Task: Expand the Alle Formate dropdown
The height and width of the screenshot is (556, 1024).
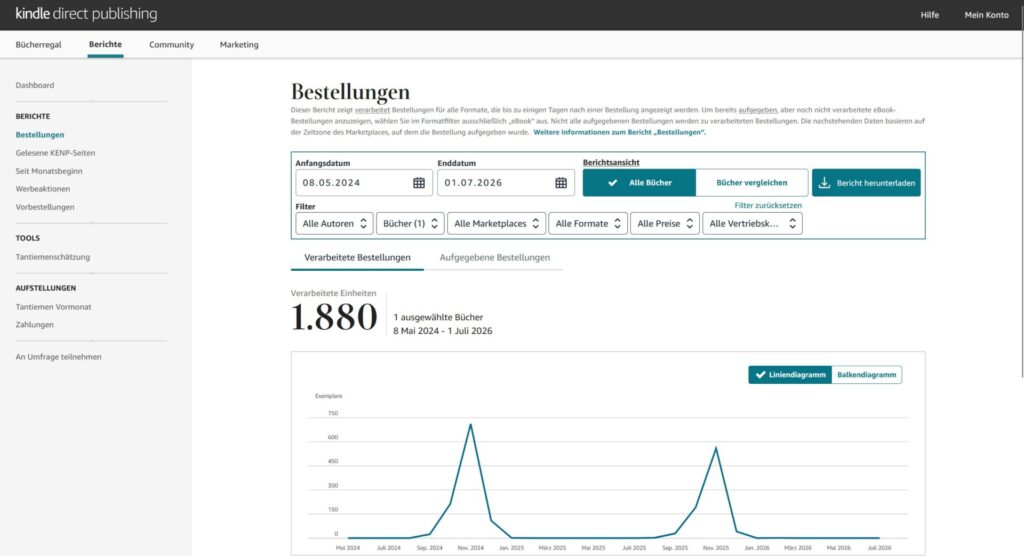Action: pos(588,223)
